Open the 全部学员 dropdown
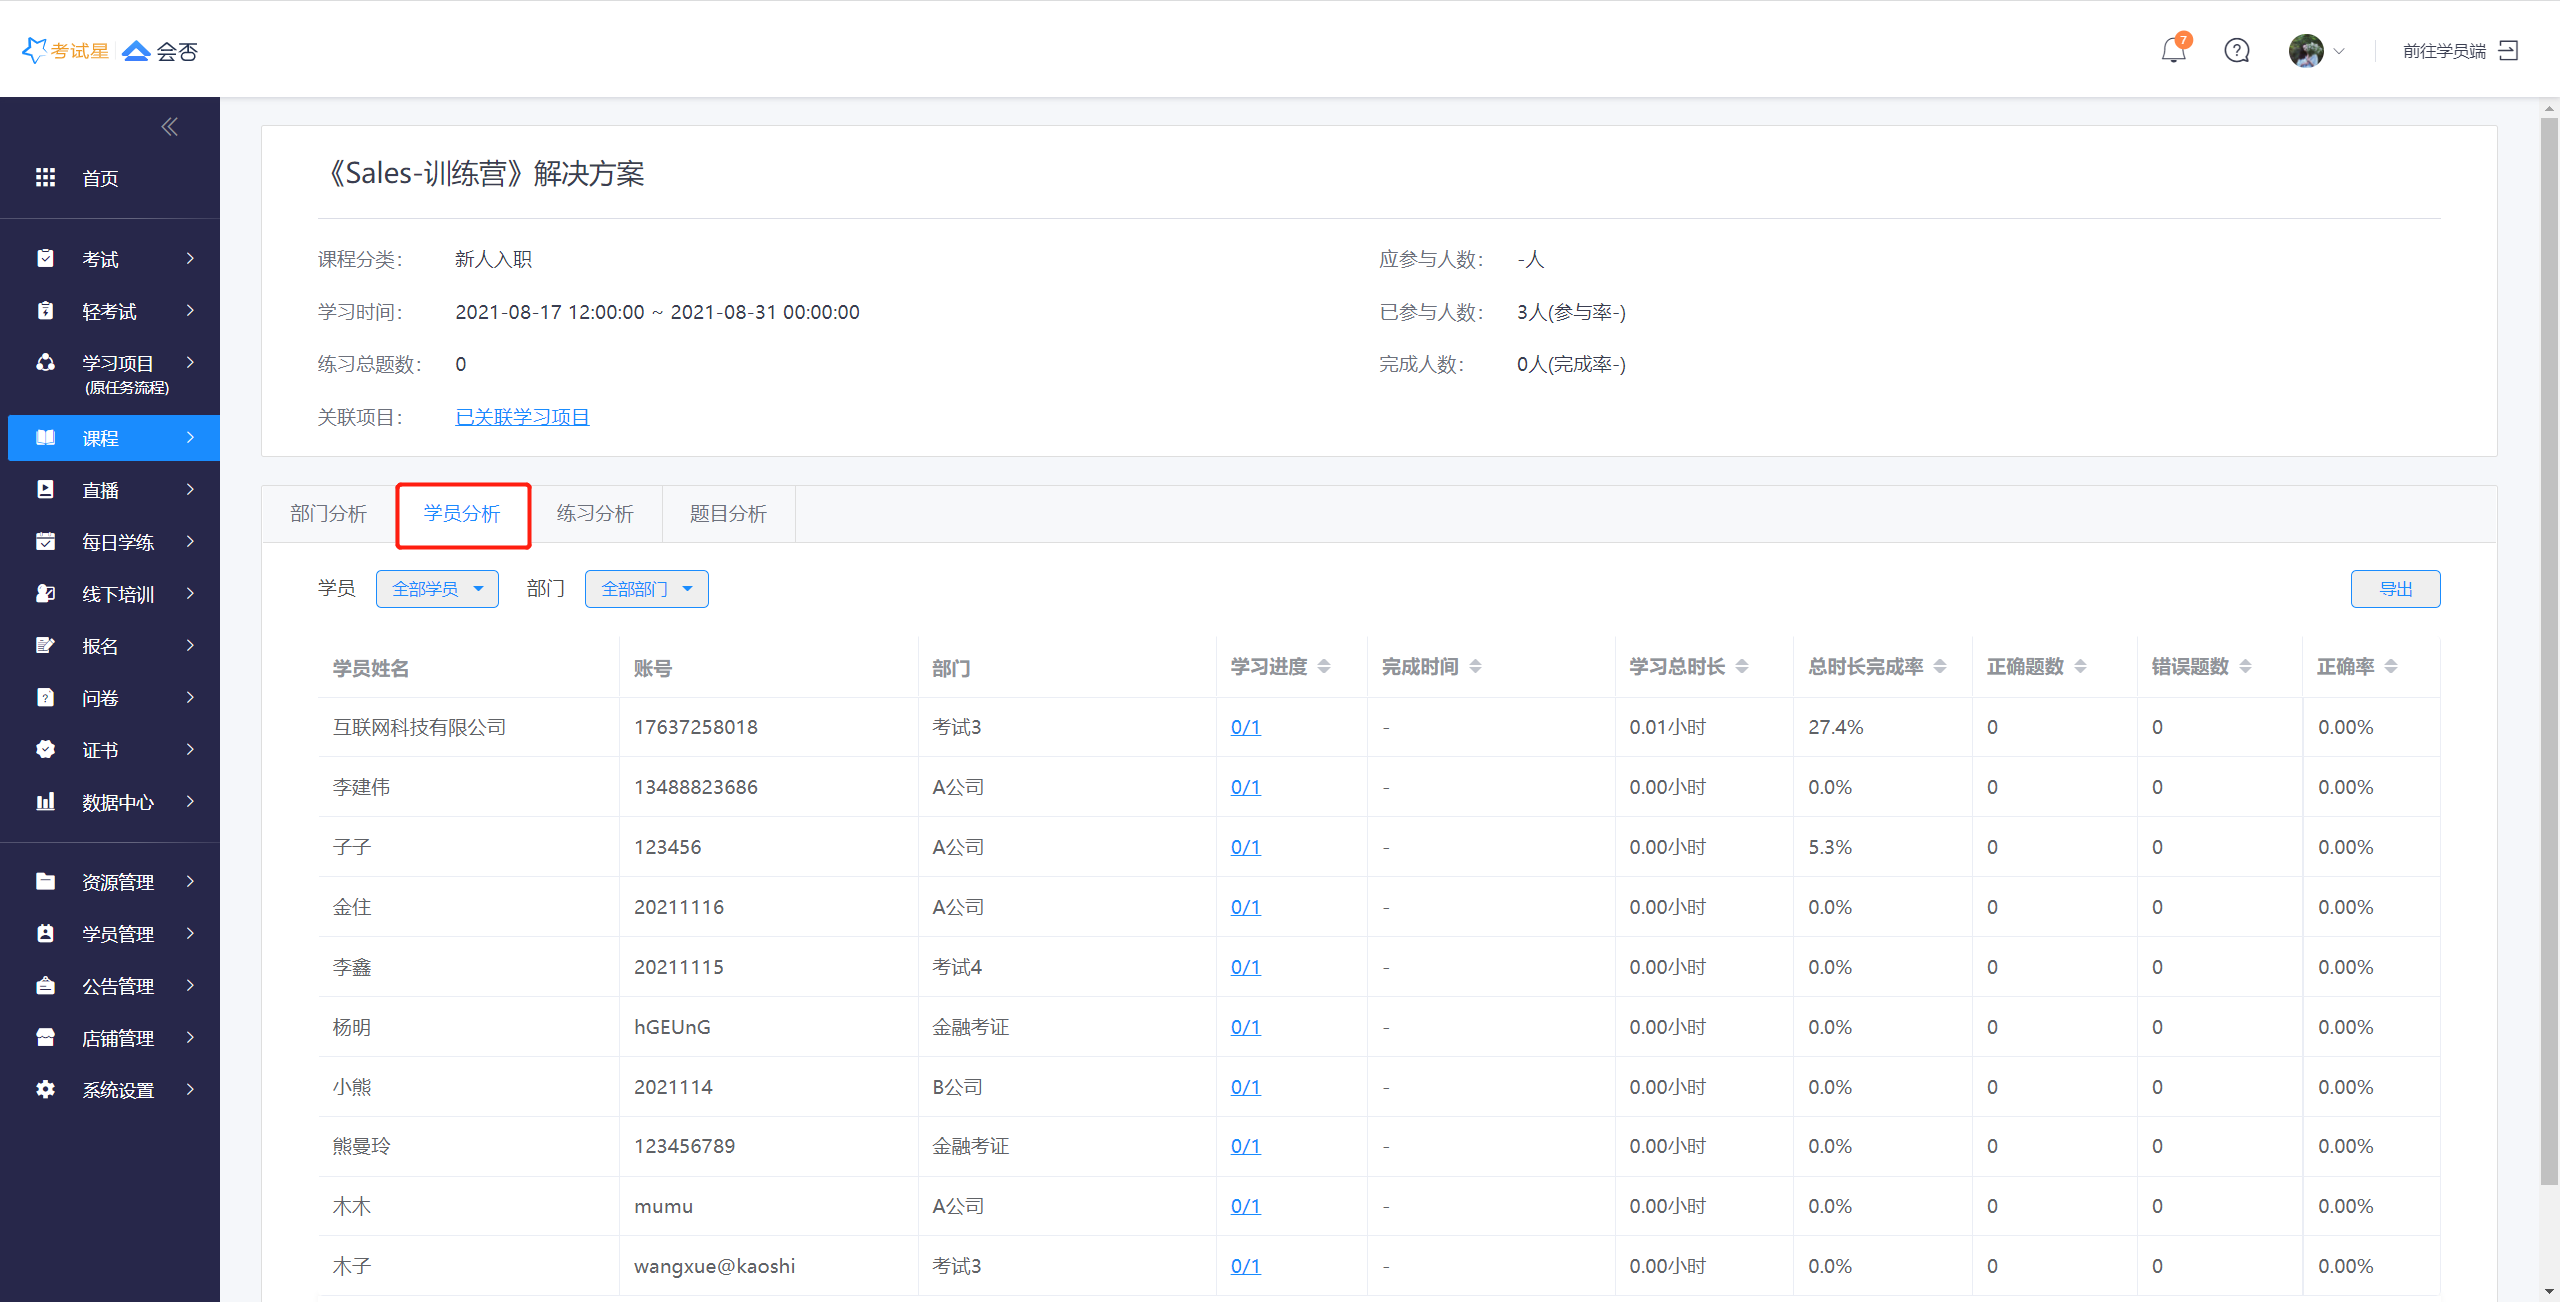The width and height of the screenshot is (2560, 1302). (x=437, y=589)
